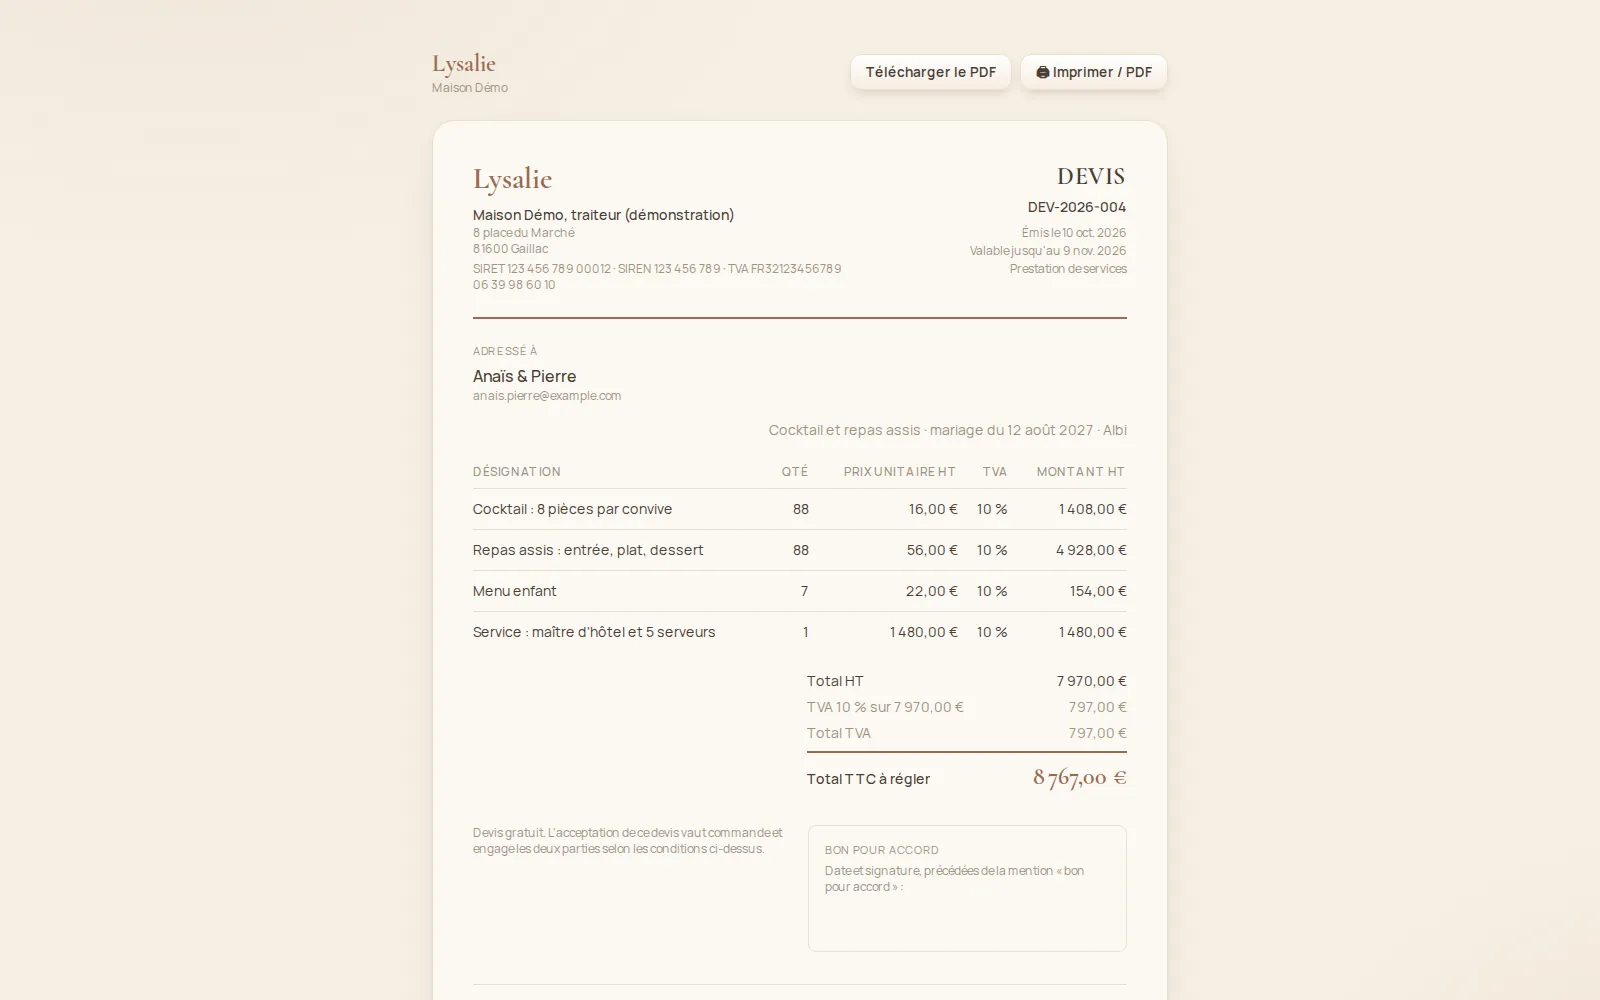1600x1000 pixels.
Task: Download the quote with Télécharger le PDF
Action: tap(931, 72)
